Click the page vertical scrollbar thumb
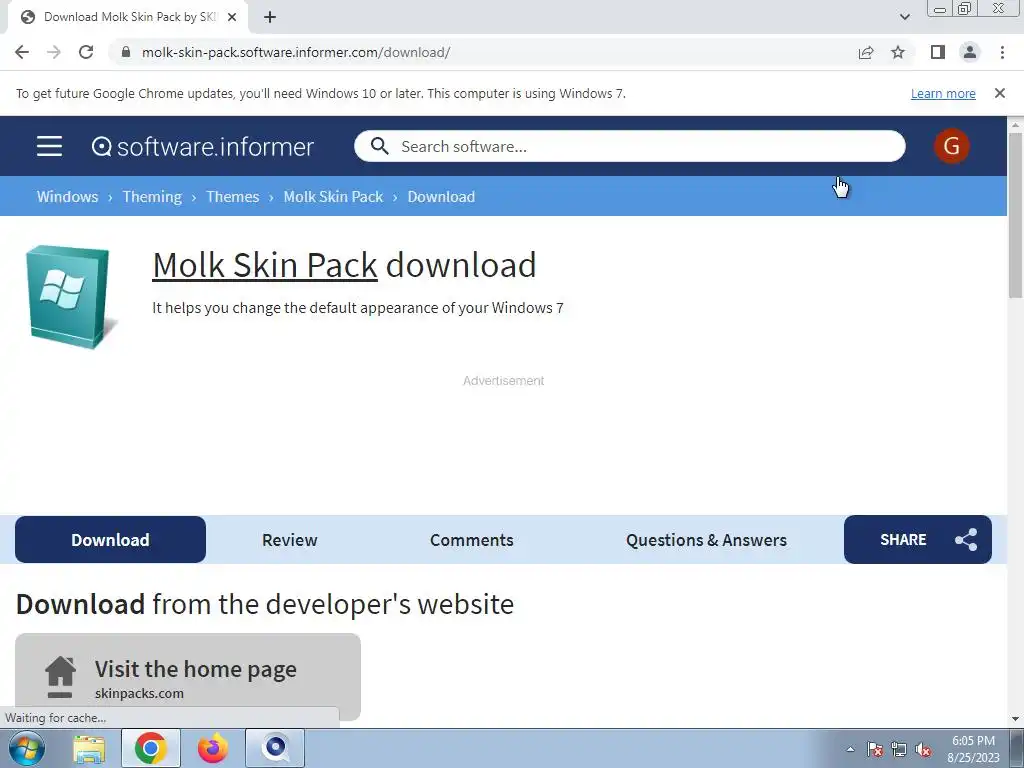 [x=1015, y=215]
